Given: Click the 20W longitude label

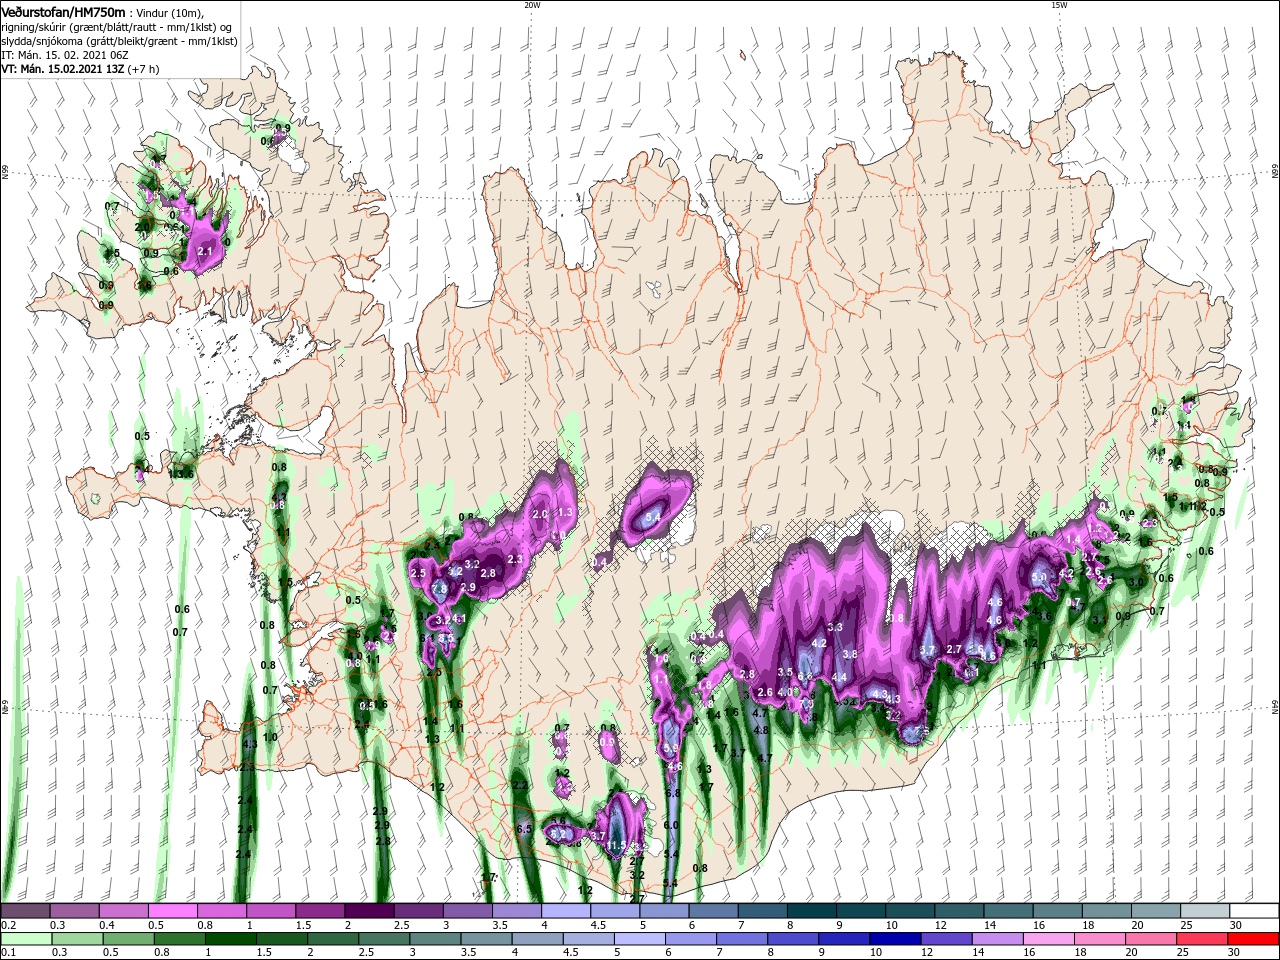Looking at the screenshot, I should pyautogui.click(x=531, y=5).
